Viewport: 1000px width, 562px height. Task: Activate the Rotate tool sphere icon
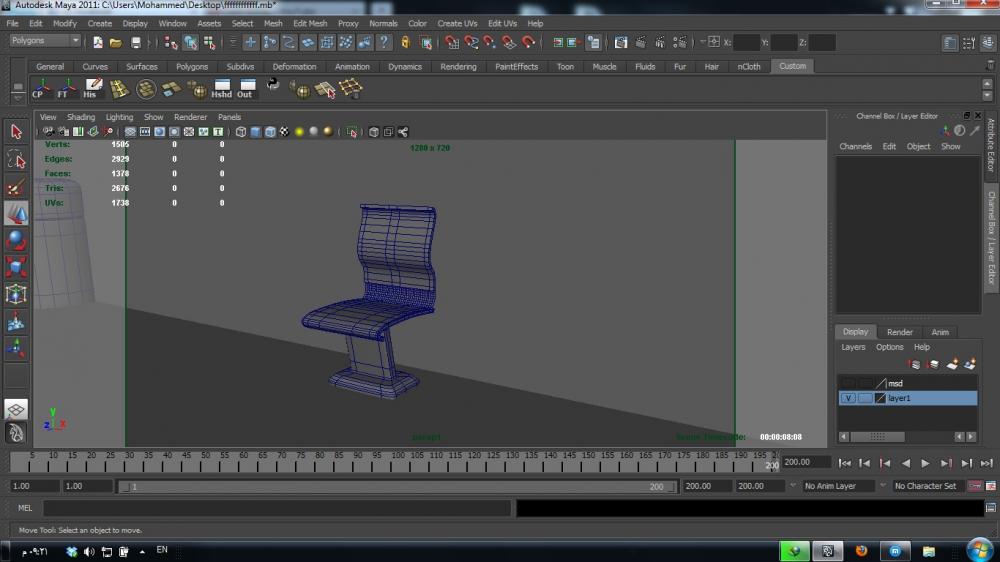pyautogui.click(x=16, y=240)
